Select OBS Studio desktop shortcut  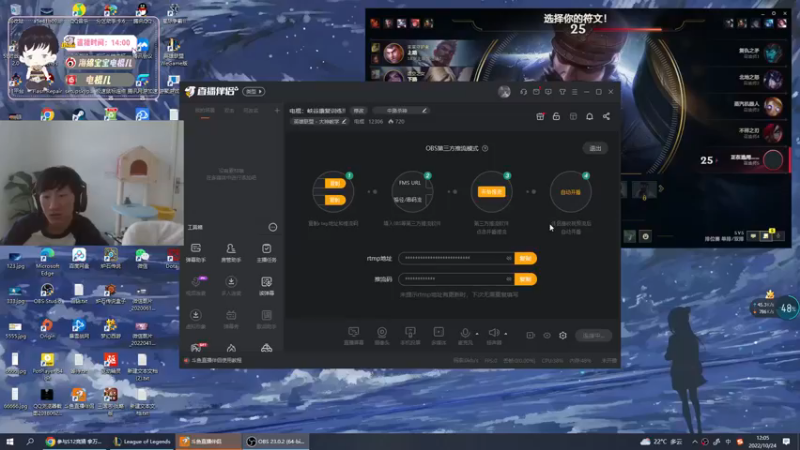(47, 294)
